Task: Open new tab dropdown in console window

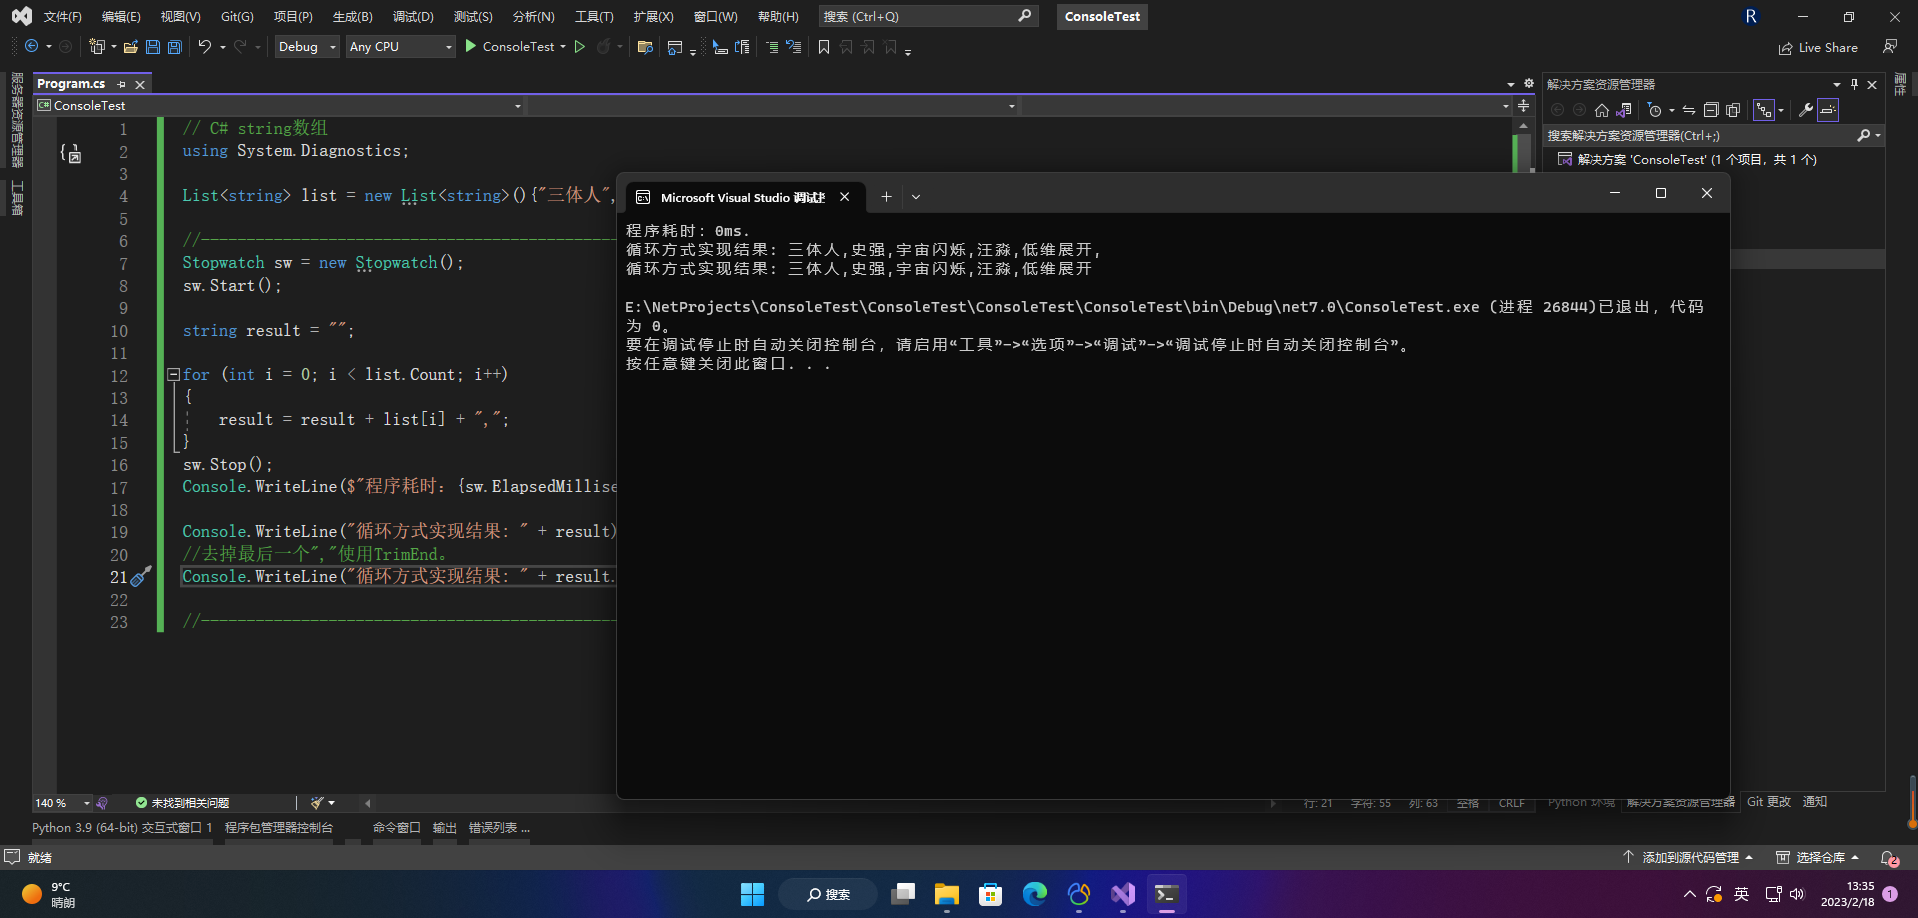Action: 916,197
